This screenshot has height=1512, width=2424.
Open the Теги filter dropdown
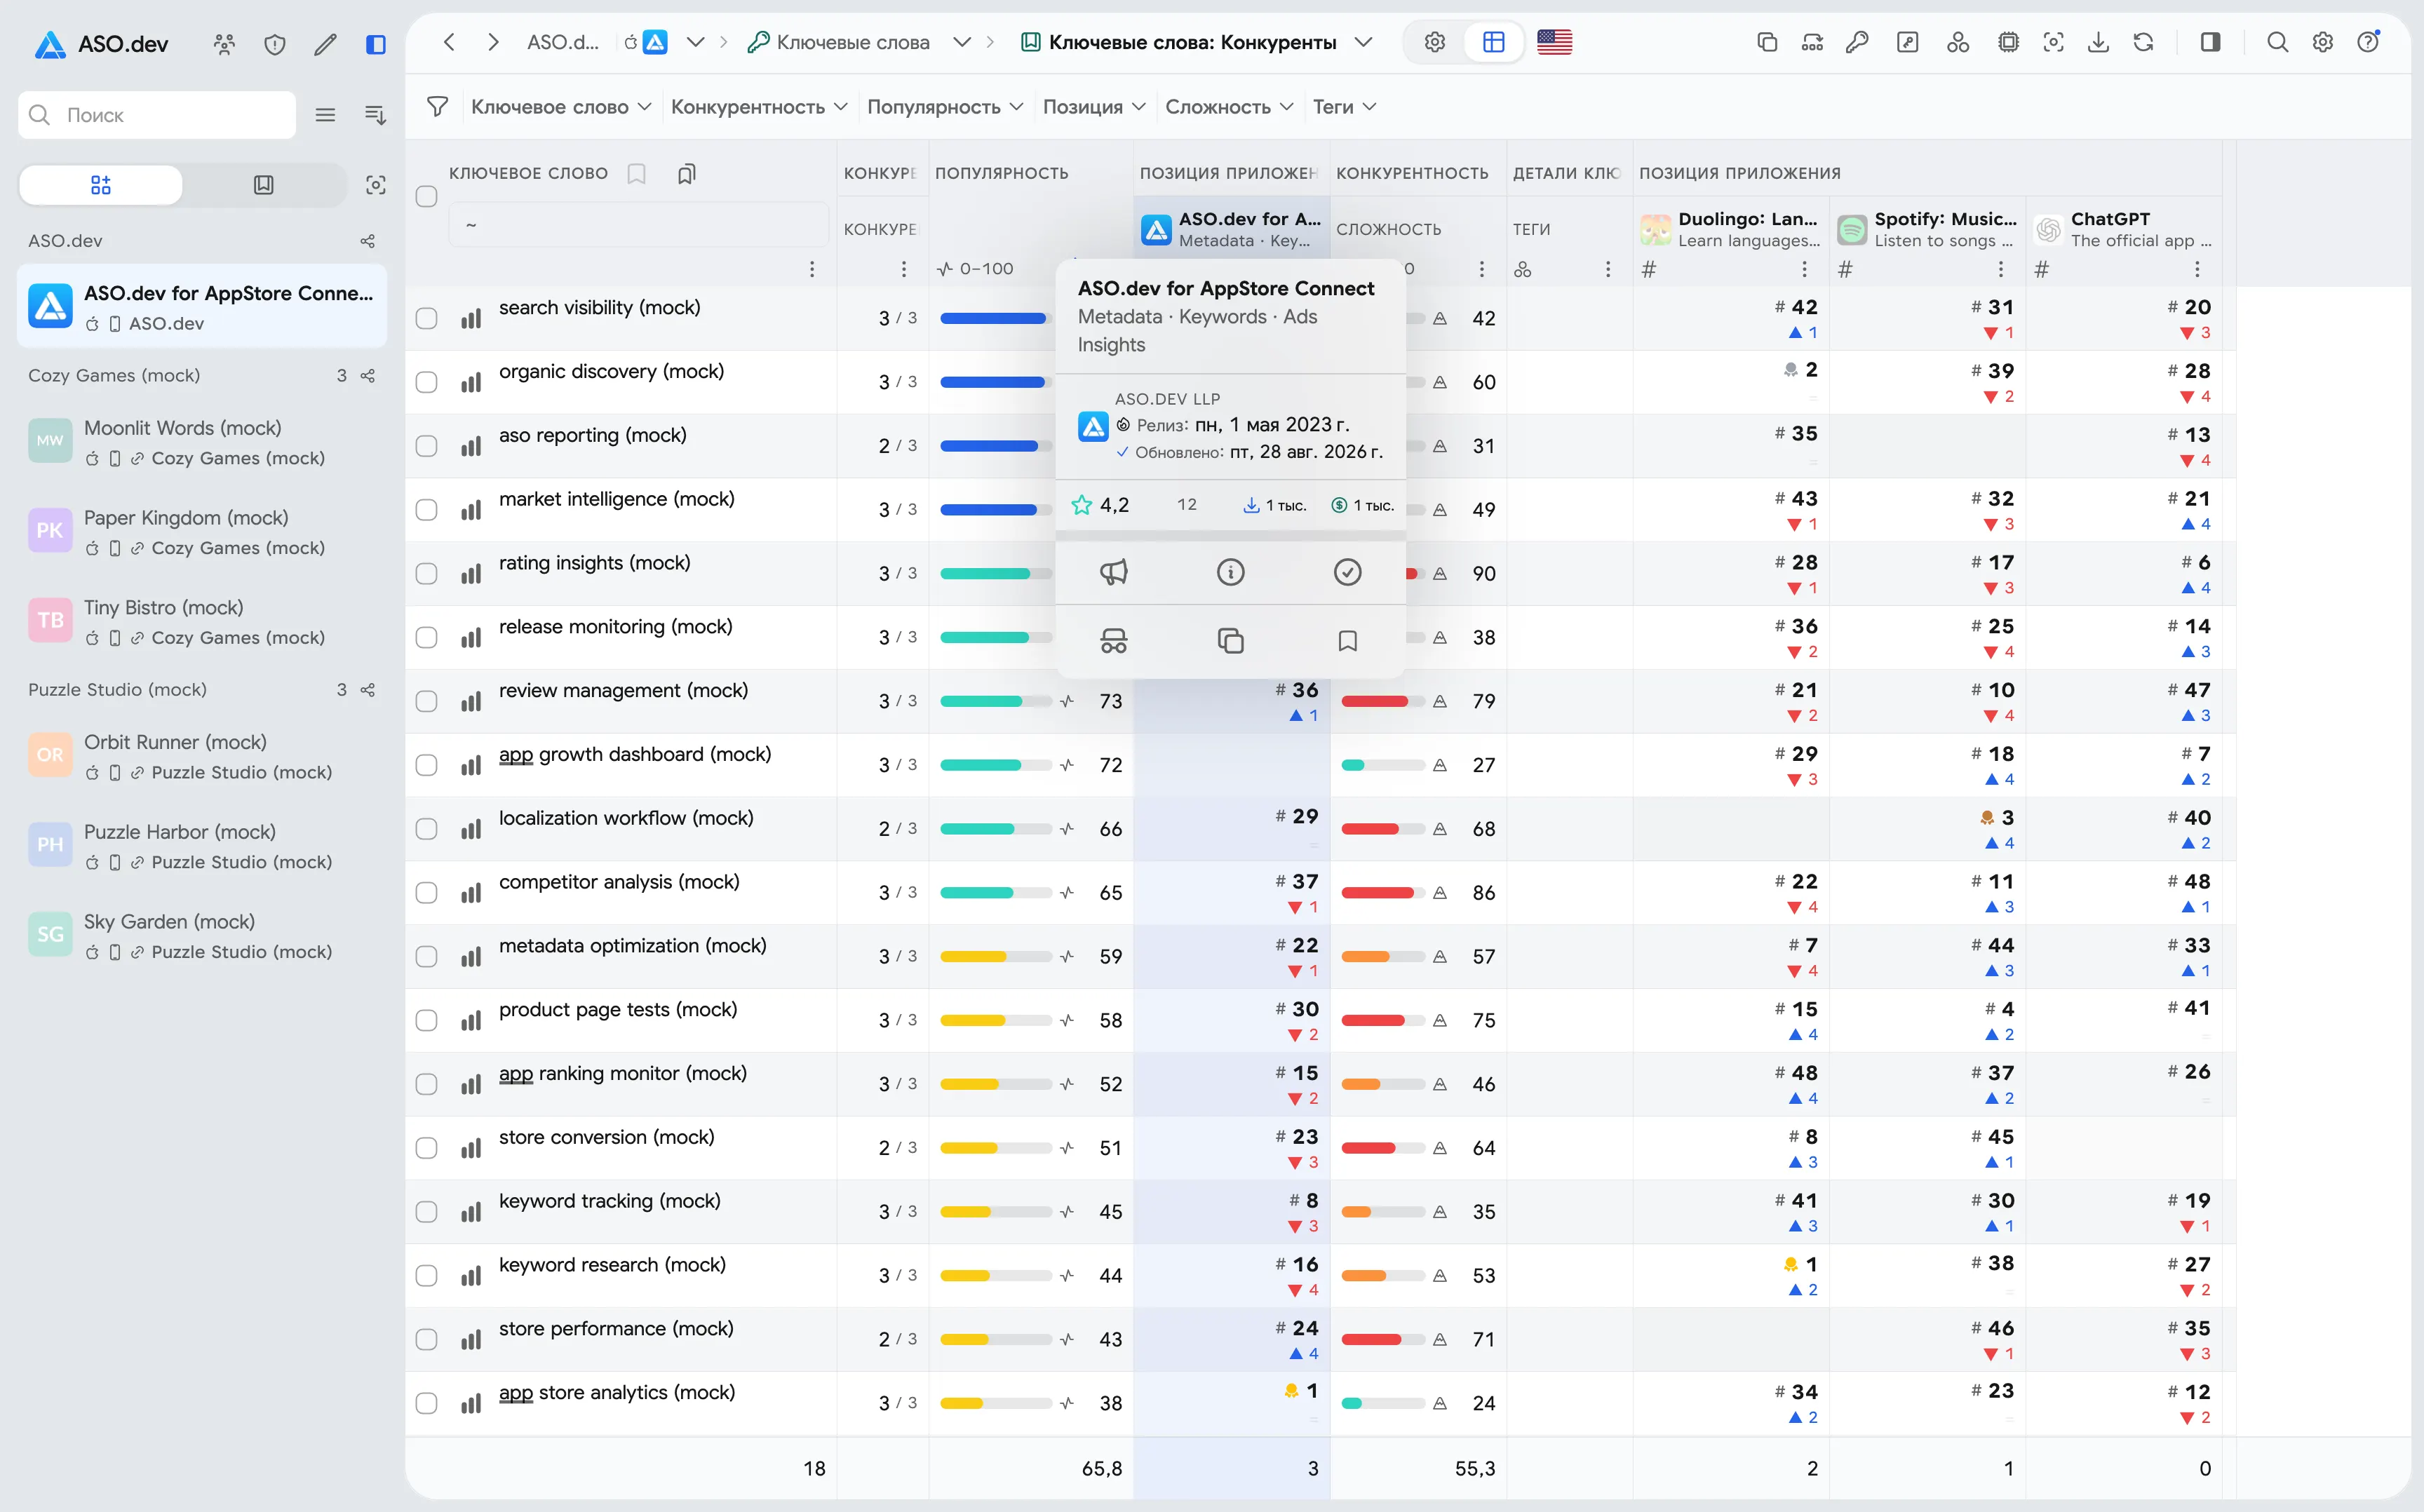click(1344, 106)
